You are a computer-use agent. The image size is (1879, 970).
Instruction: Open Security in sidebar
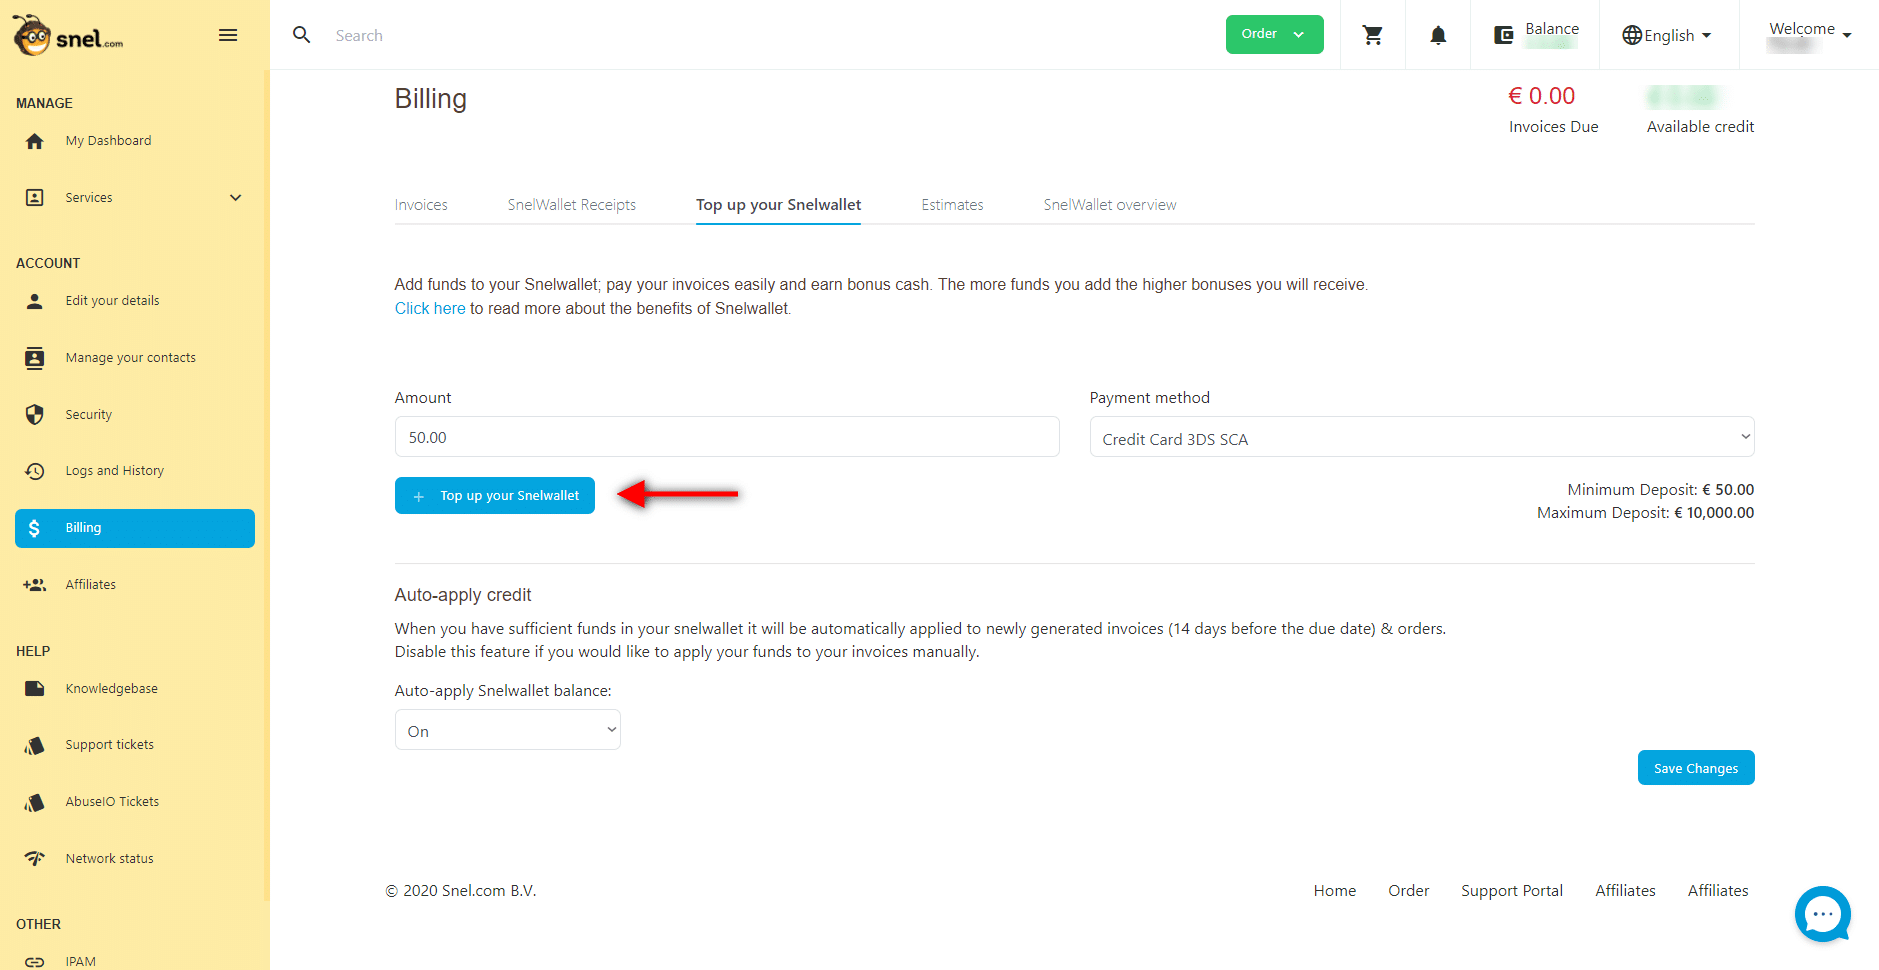(88, 415)
